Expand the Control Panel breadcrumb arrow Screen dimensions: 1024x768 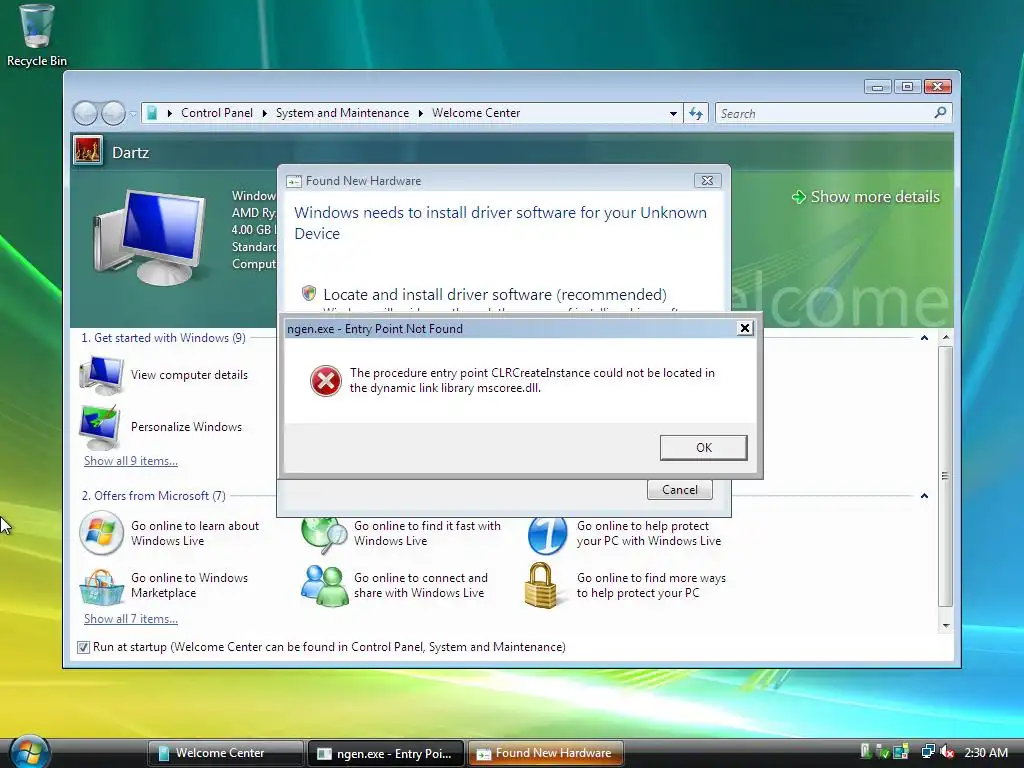pyautogui.click(x=170, y=113)
